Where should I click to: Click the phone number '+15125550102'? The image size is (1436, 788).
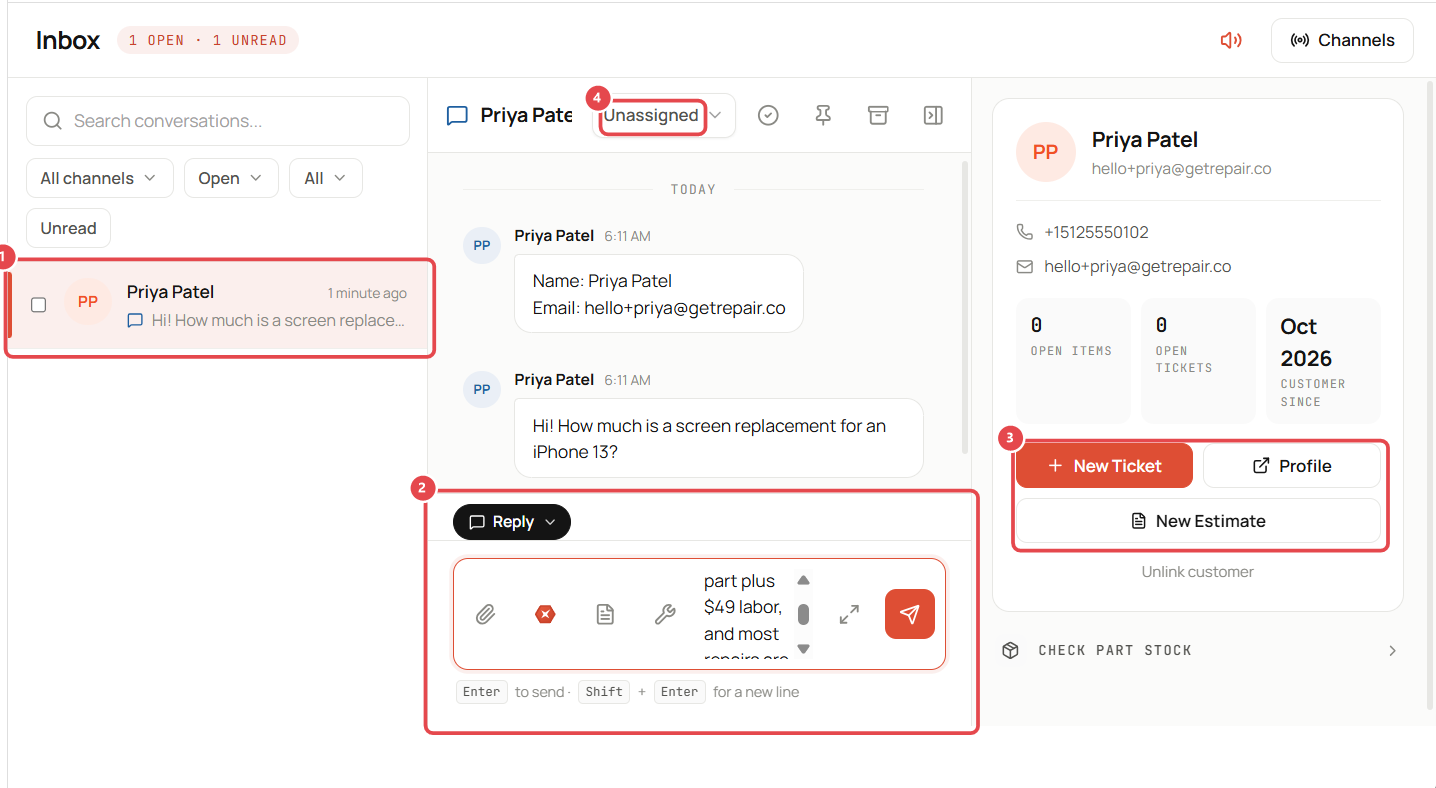pyautogui.click(x=1096, y=232)
